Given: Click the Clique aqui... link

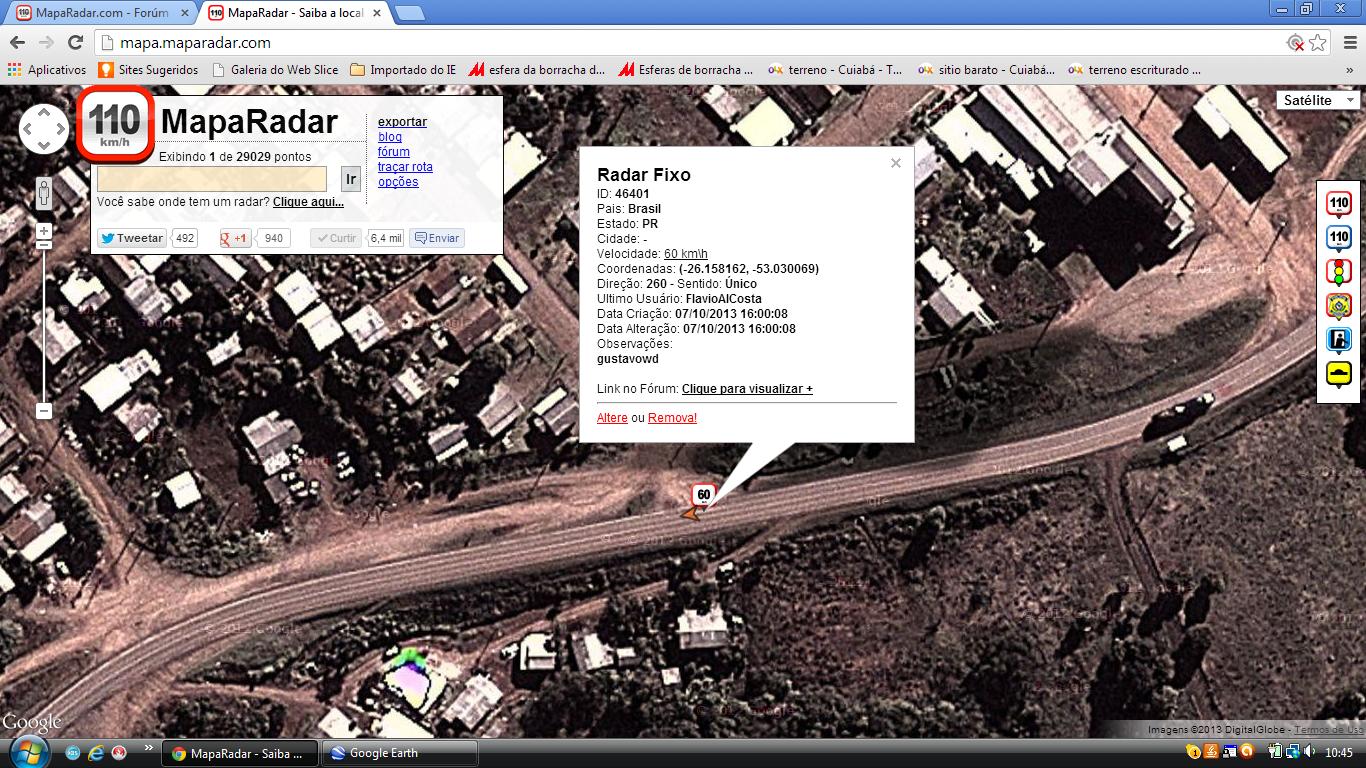Looking at the screenshot, I should [308, 202].
